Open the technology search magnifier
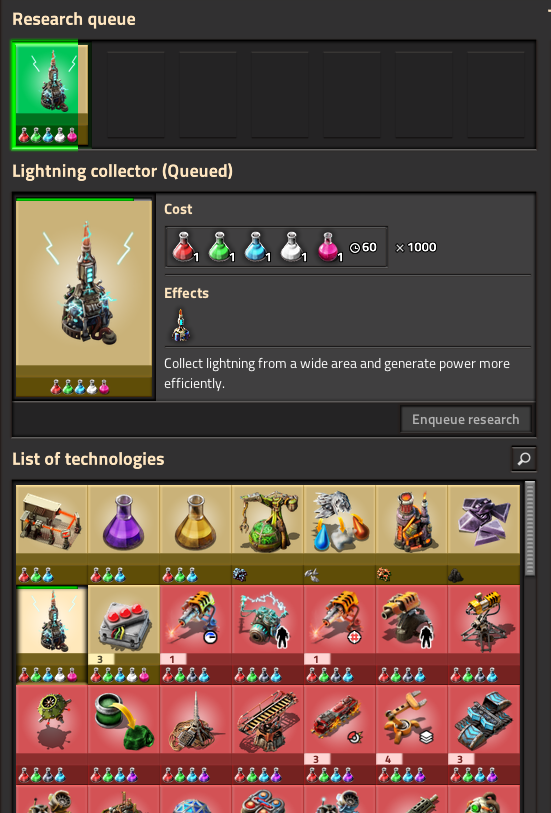 point(524,459)
